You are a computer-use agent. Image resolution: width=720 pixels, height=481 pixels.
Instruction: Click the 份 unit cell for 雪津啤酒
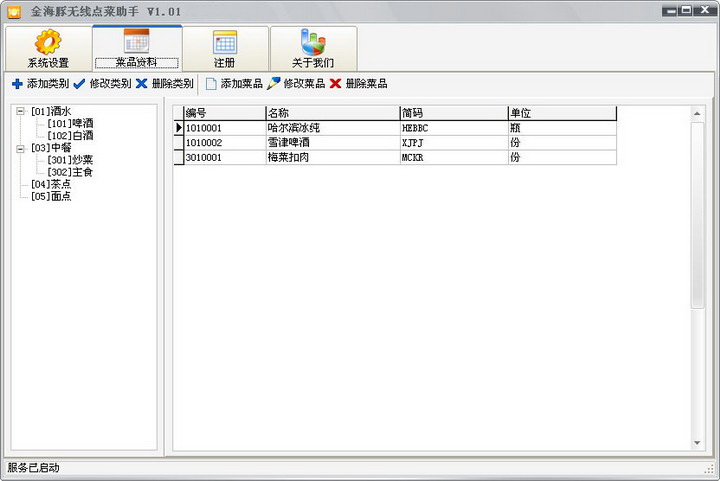point(562,143)
